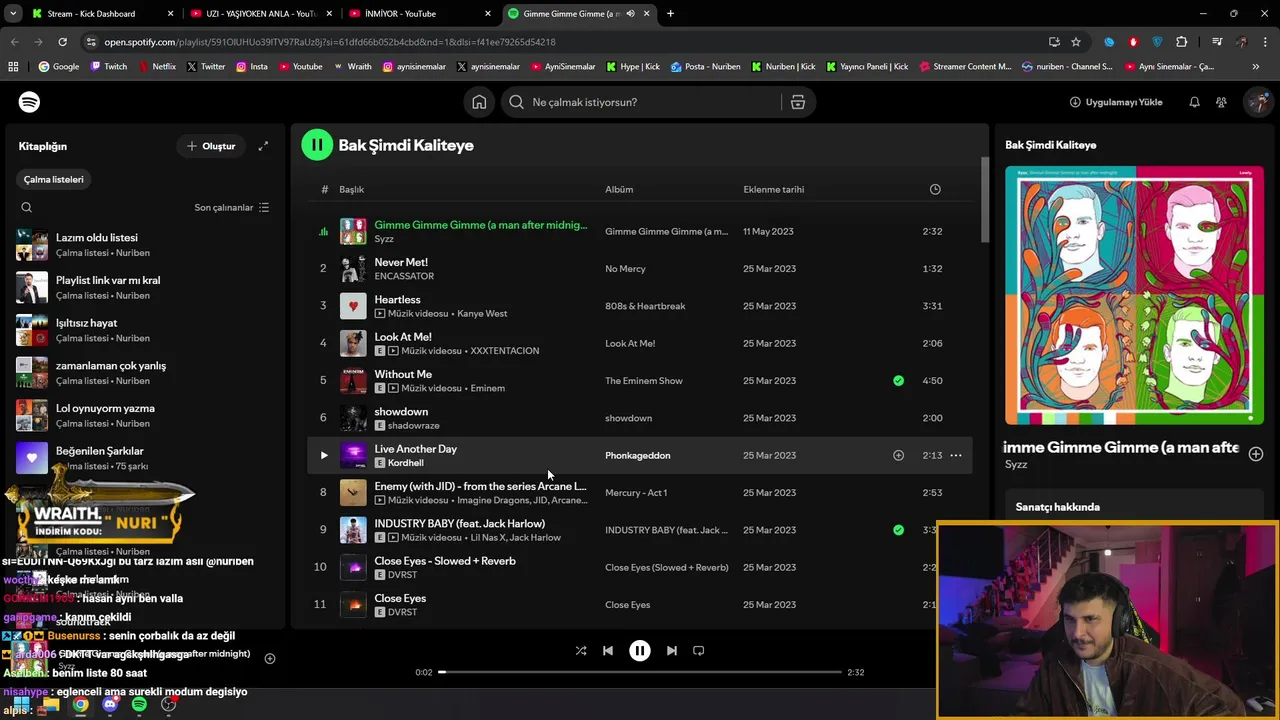This screenshot has width=1280, height=720.
Task: Sort by the Başlık column header
Action: pyautogui.click(x=351, y=189)
